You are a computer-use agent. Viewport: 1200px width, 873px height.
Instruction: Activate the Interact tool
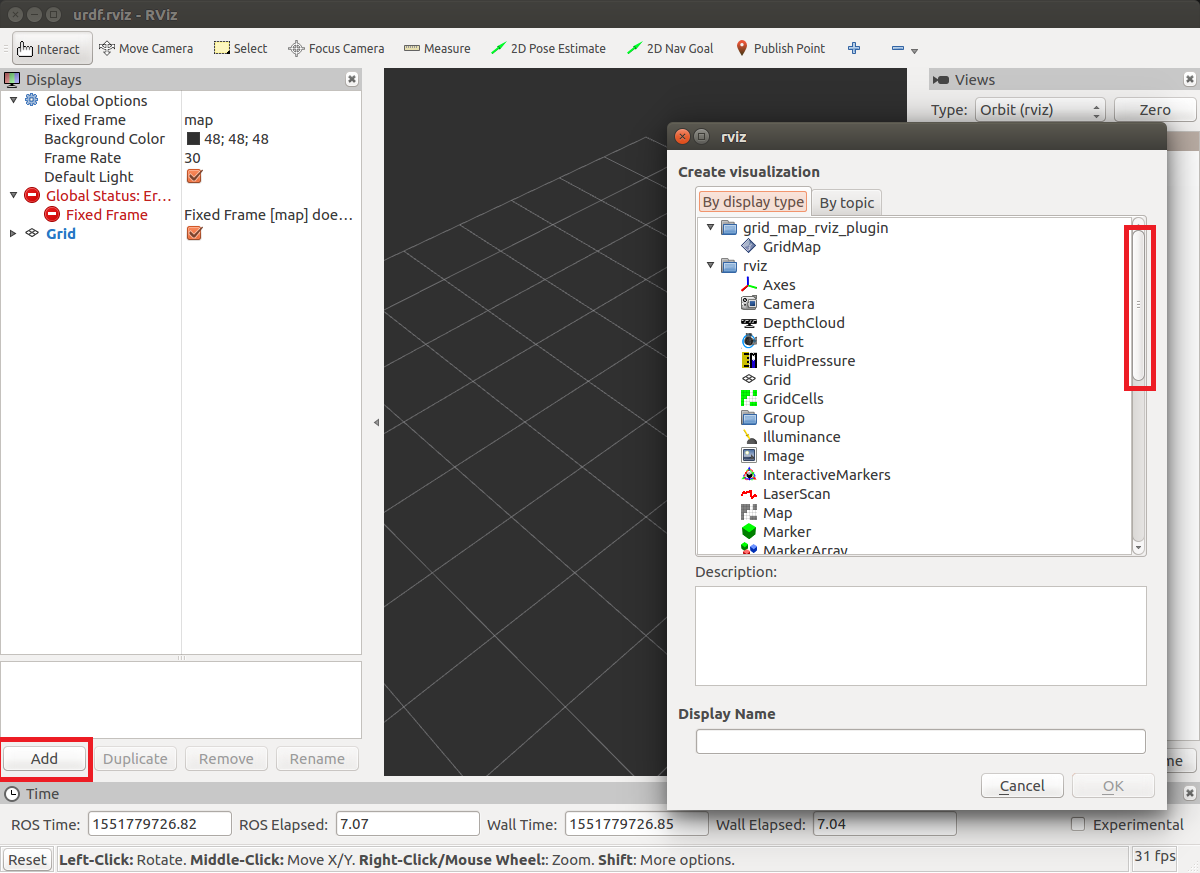pyautogui.click(x=52, y=48)
